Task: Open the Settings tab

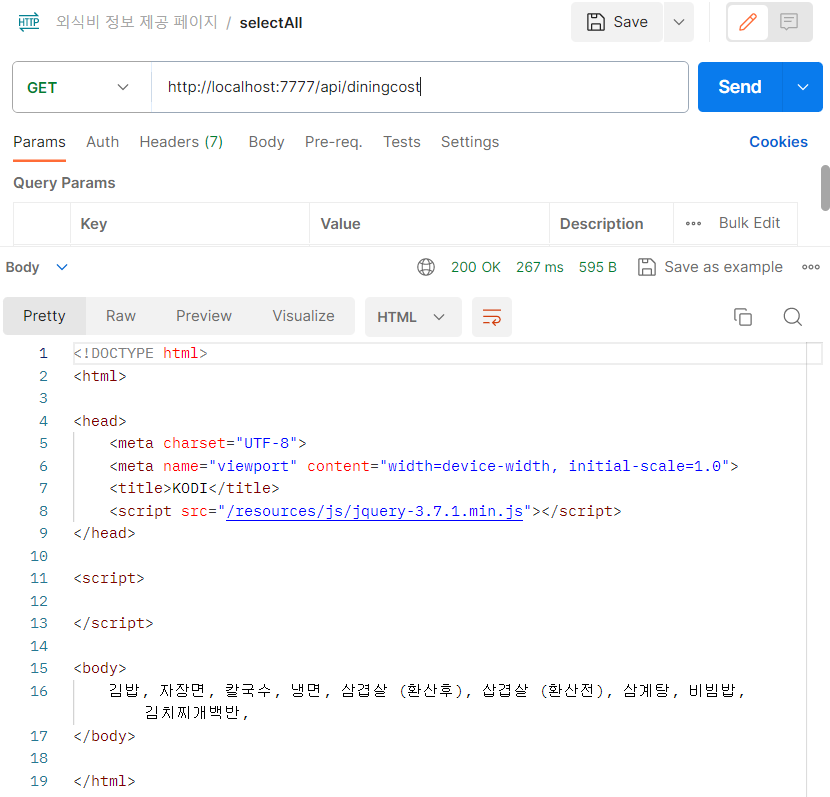Action: pos(470,142)
